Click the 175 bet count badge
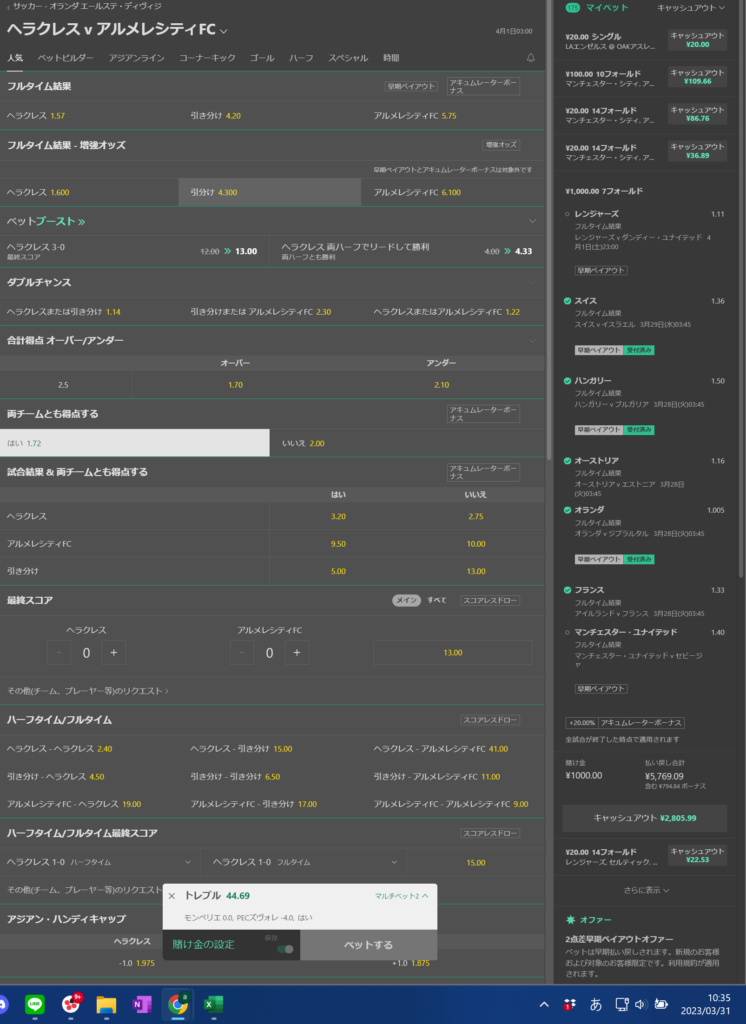 pos(572,8)
